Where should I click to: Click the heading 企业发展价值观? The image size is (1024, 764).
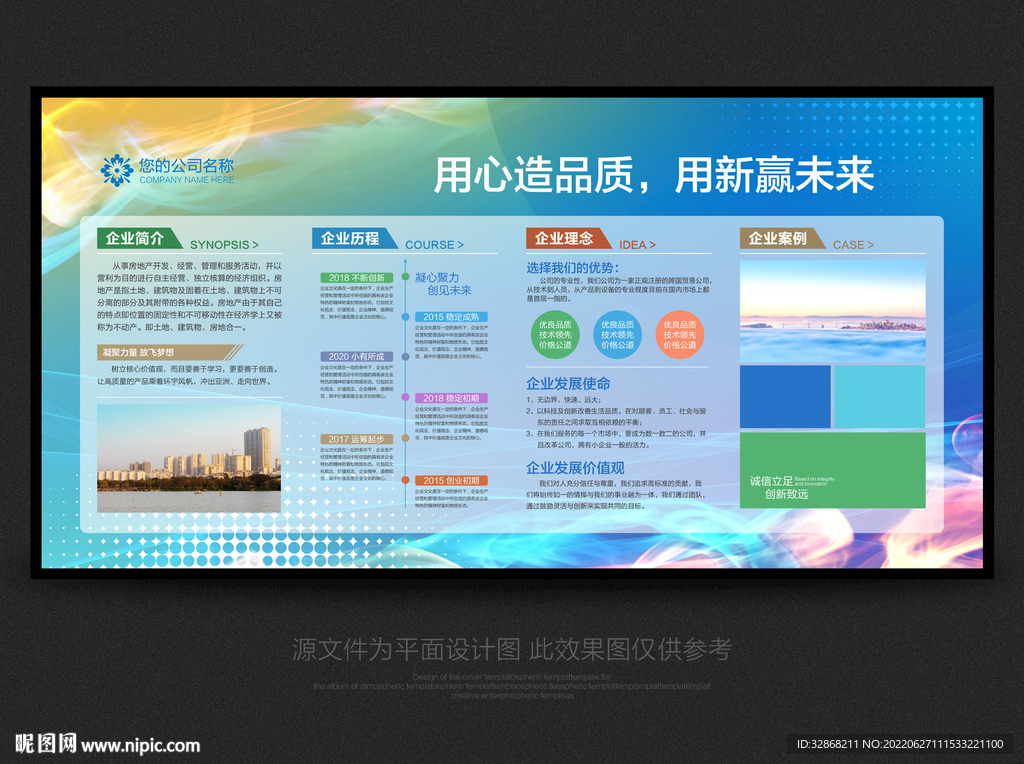575,468
